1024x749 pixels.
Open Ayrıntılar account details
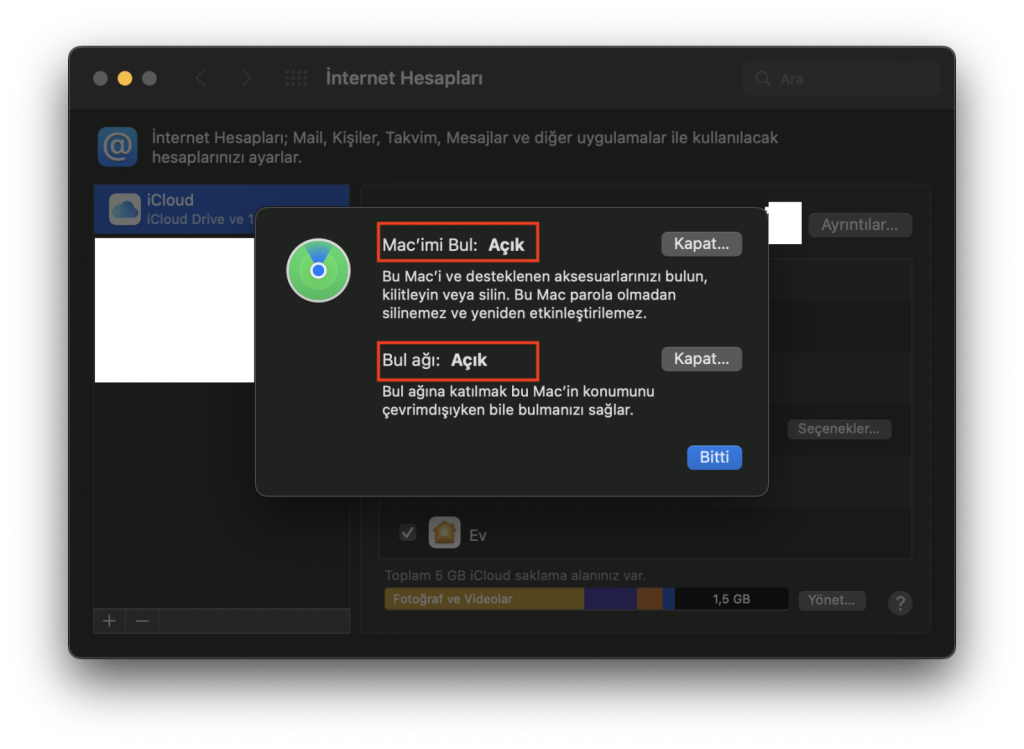[x=859, y=225]
